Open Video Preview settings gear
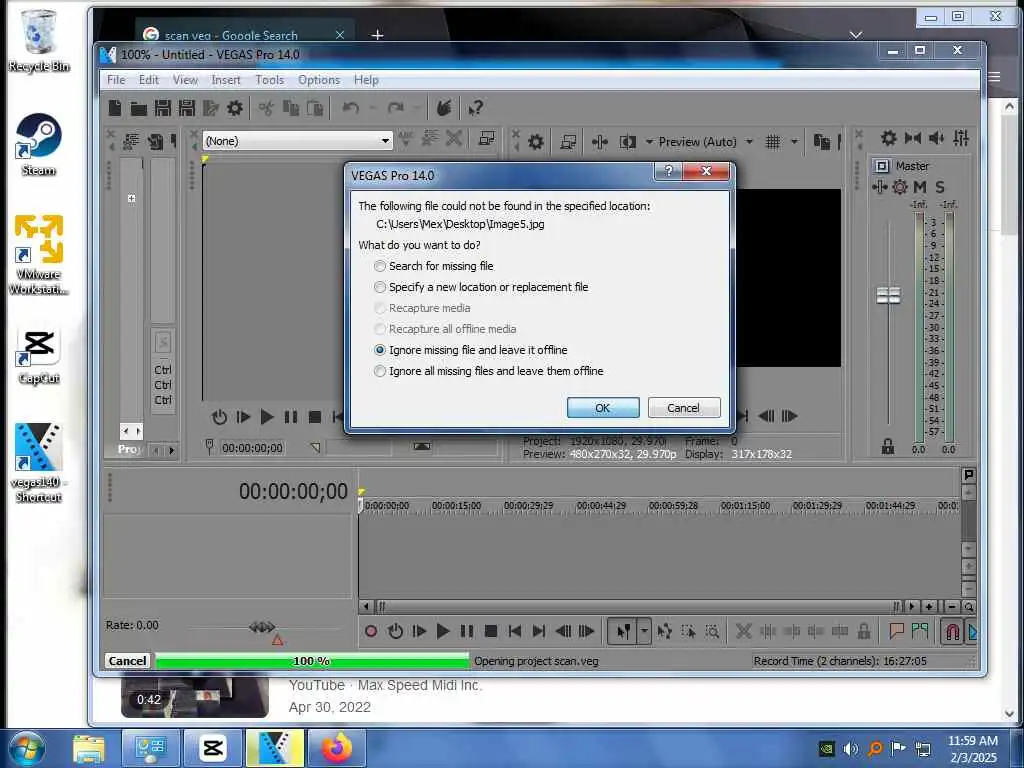The height and width of the screenshot is (768, 1024). [536, 141]
